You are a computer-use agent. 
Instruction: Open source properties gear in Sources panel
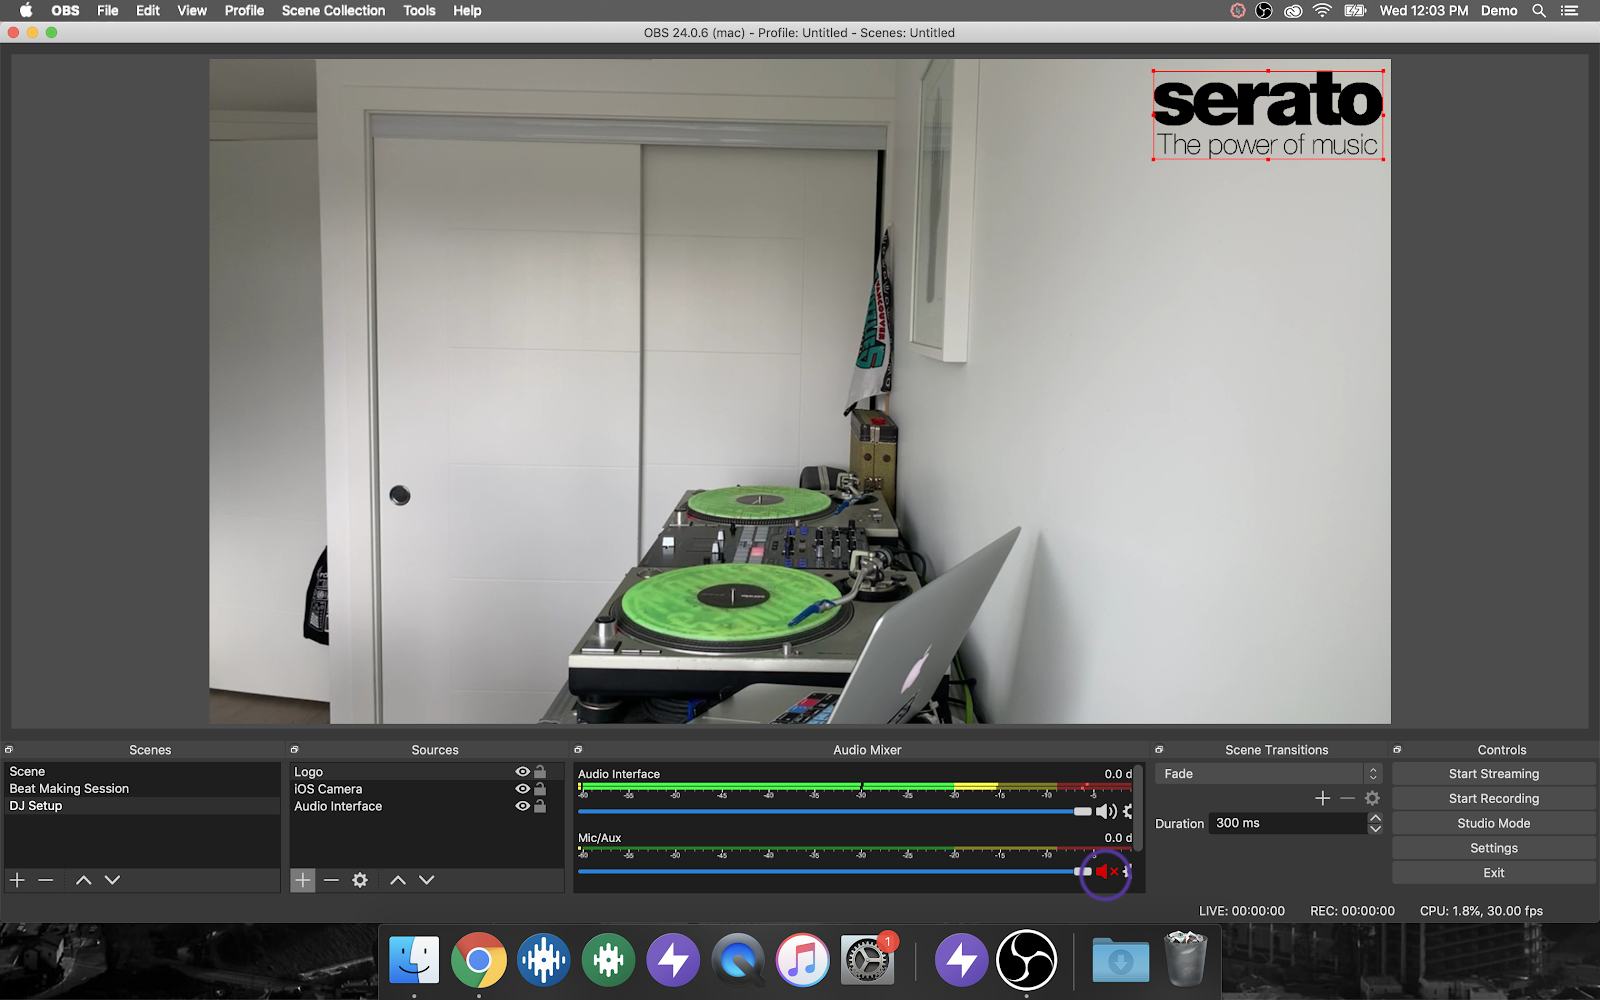pos(360,880)
